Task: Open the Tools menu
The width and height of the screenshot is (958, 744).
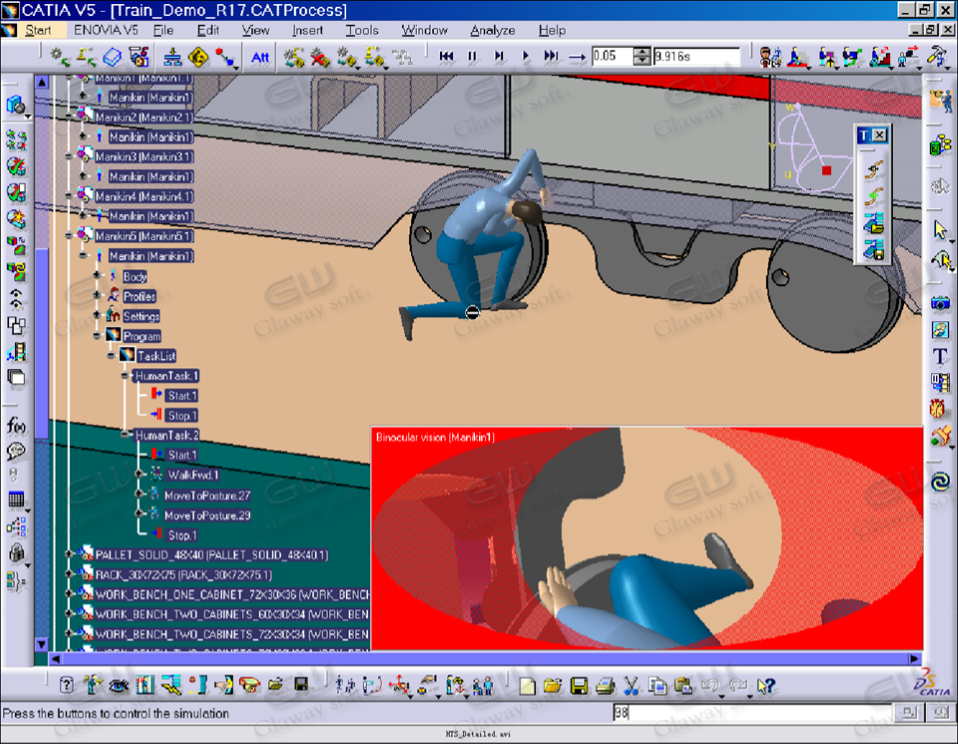Action: click(362, 30)
